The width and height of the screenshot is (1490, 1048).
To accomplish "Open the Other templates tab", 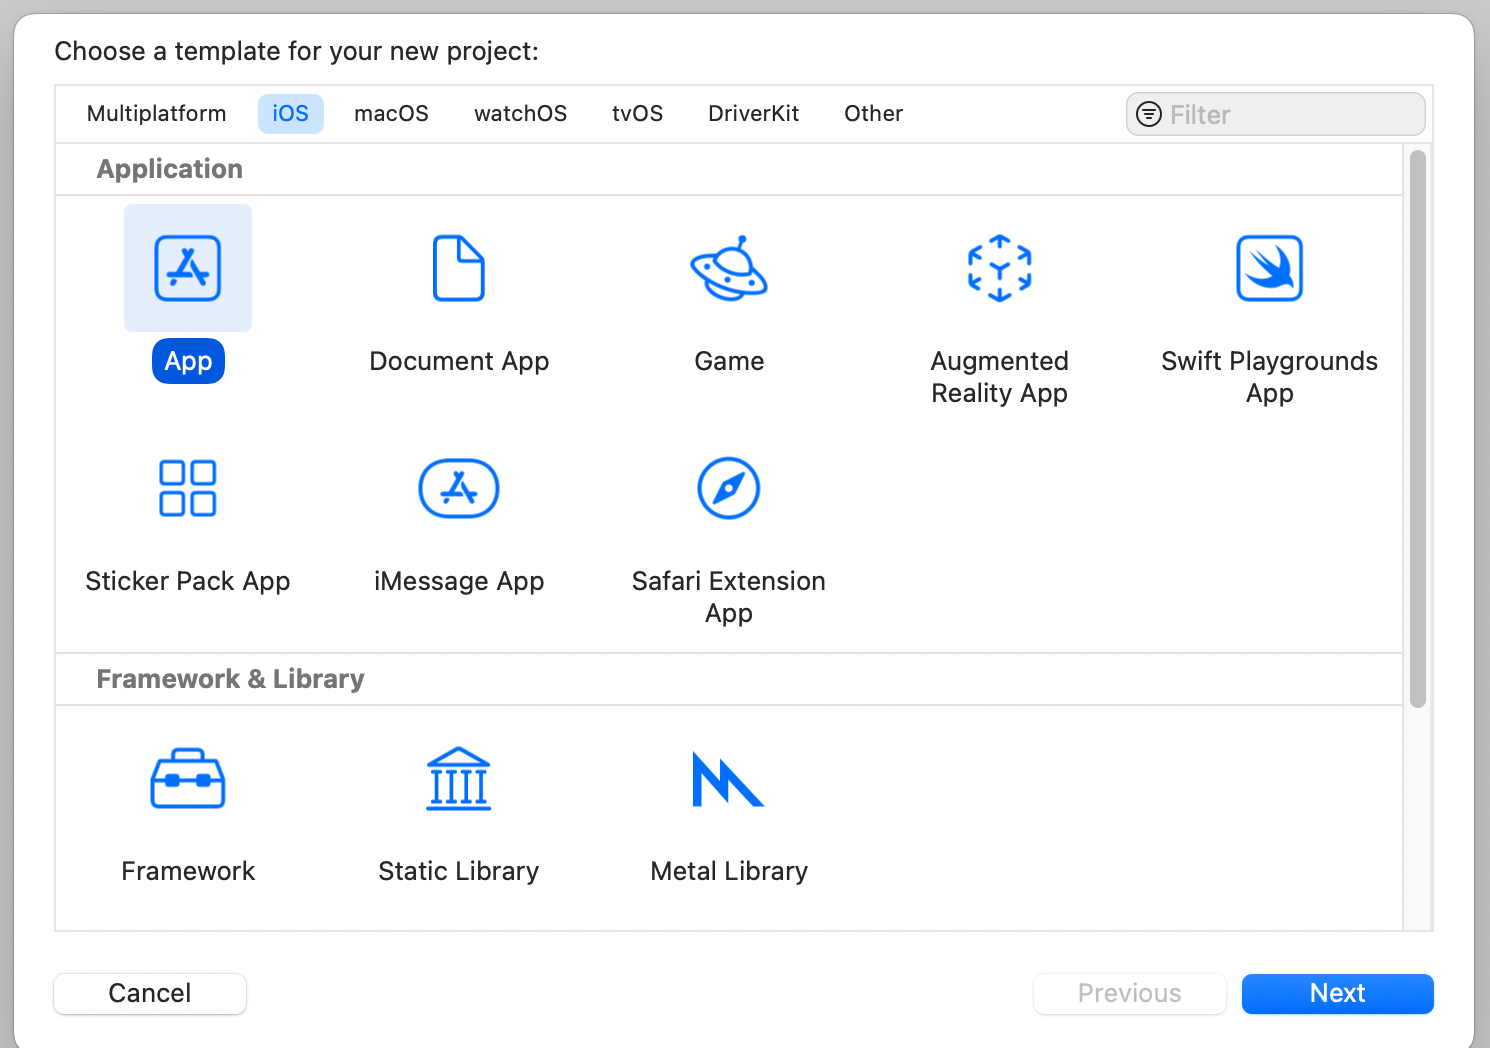I will coord(874,114).
